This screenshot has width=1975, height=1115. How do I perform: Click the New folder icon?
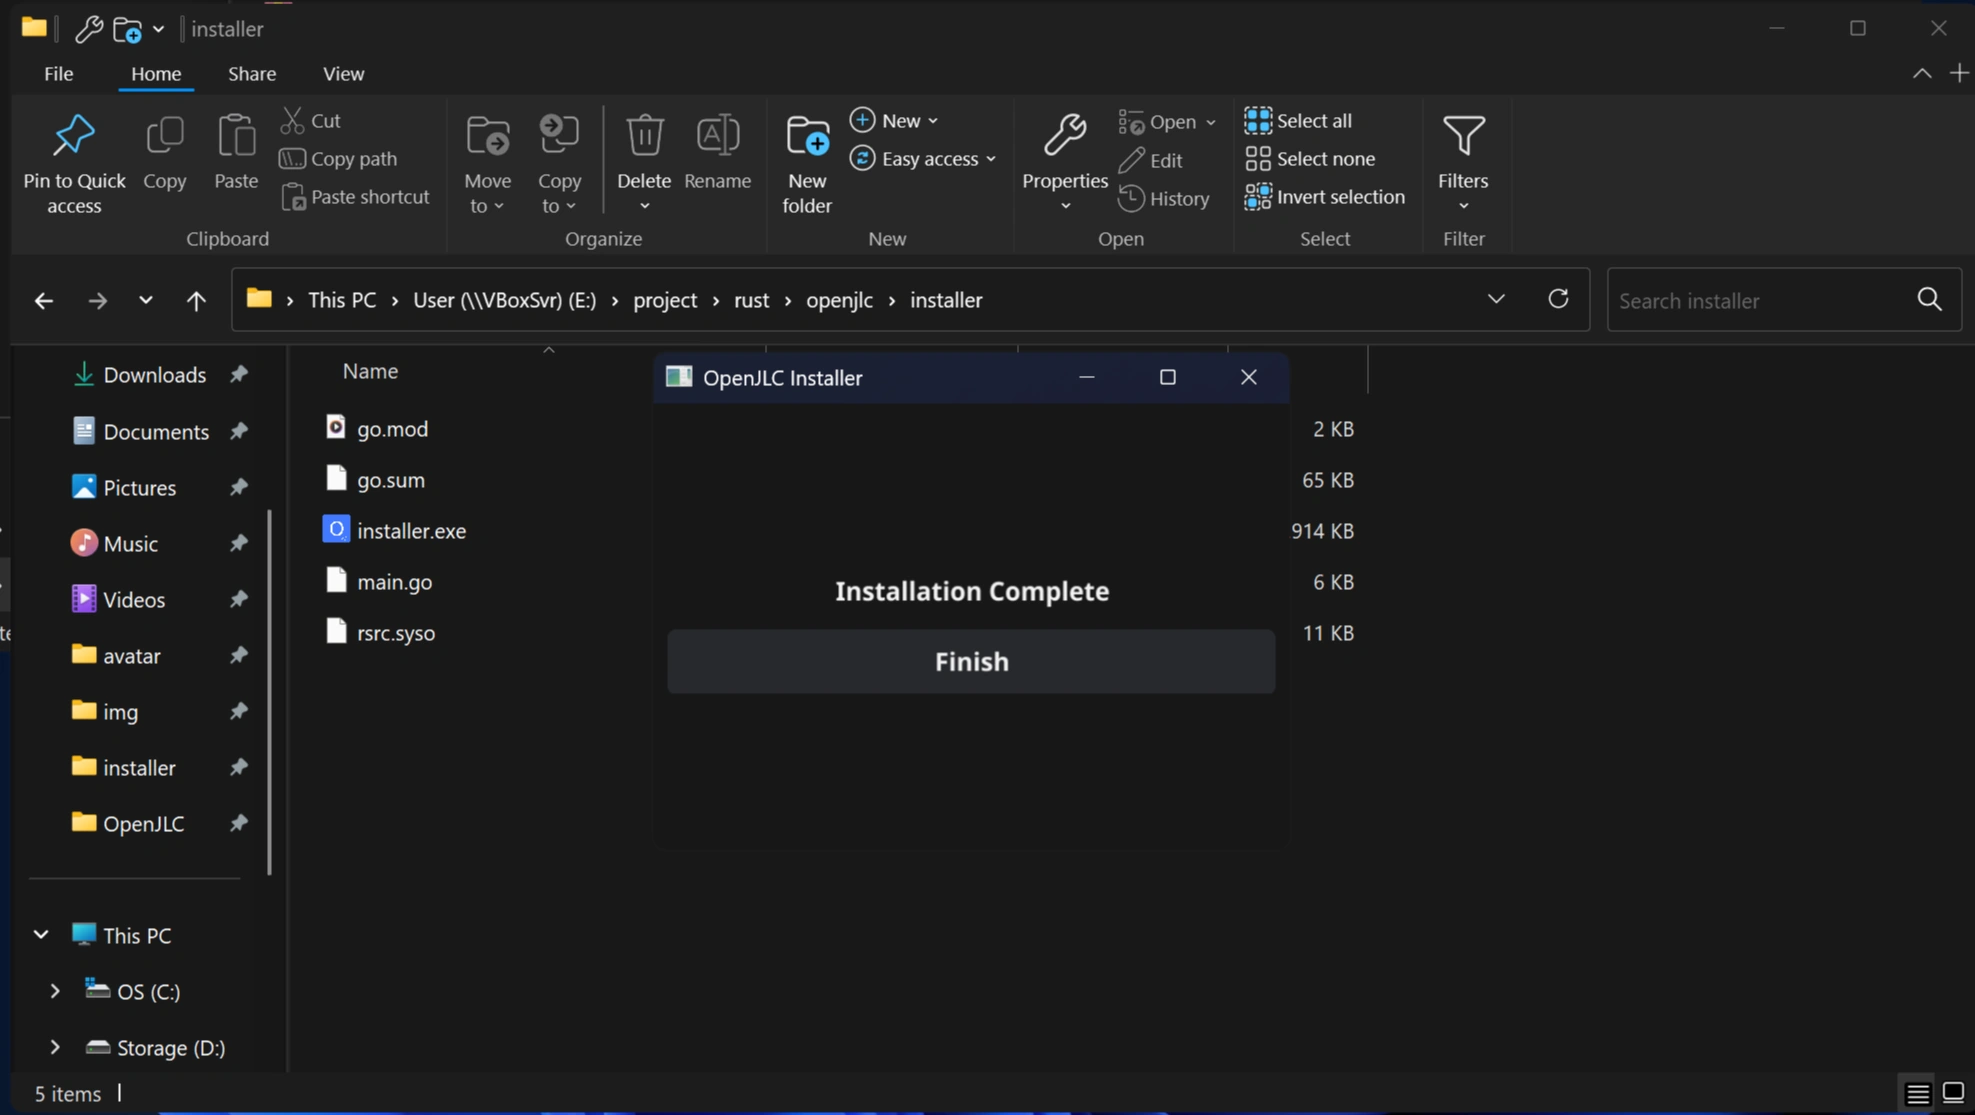(807, 136)
